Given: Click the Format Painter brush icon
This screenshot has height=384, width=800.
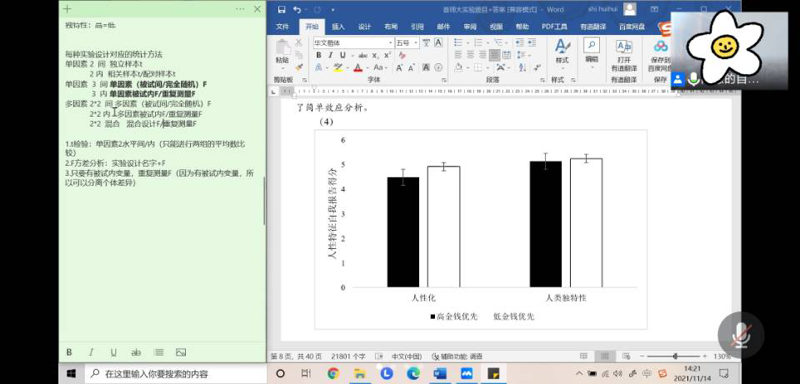Looking at the screenshot, I should pyautogui.click(x=299, y=67).
